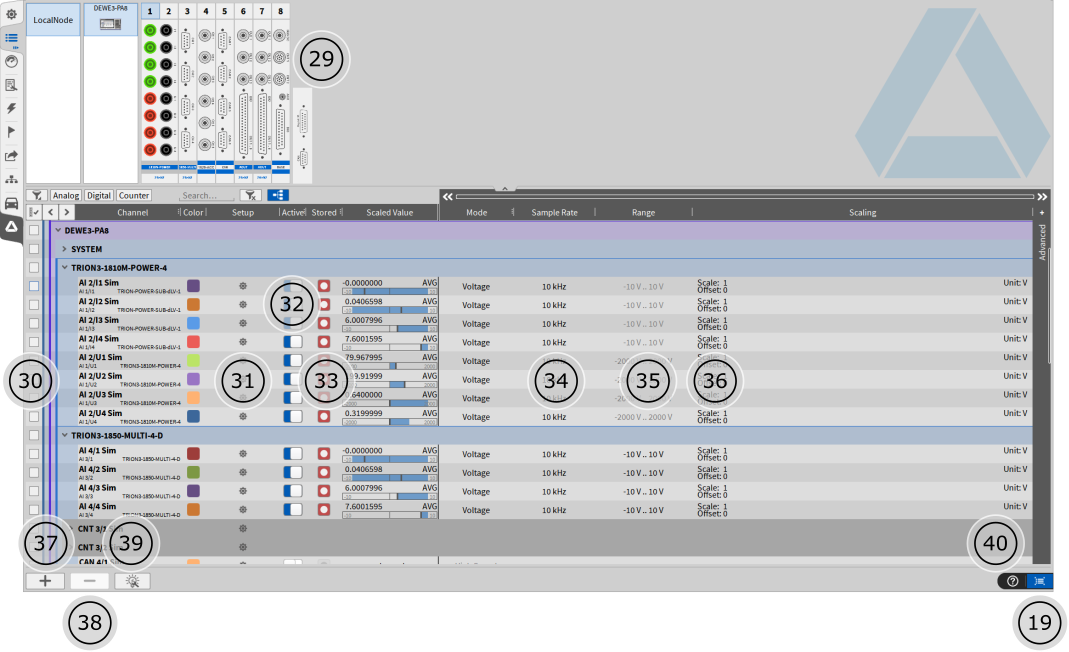Open setup gear for CNT 3/1 Sim

click(243, 529)
